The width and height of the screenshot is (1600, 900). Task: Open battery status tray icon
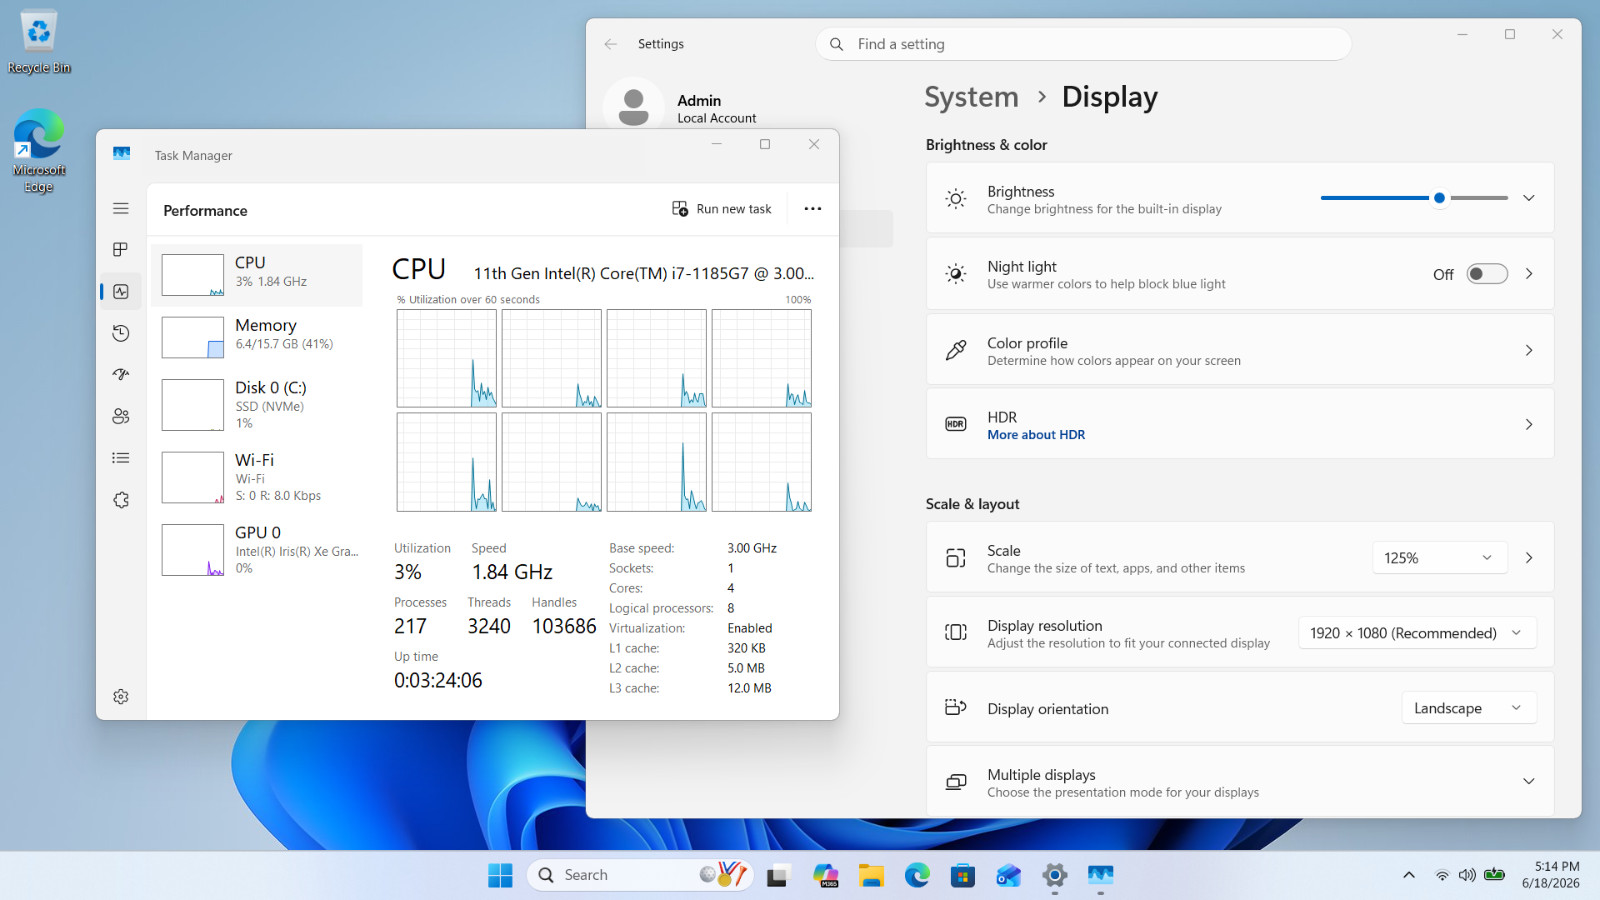(1494, 875)
